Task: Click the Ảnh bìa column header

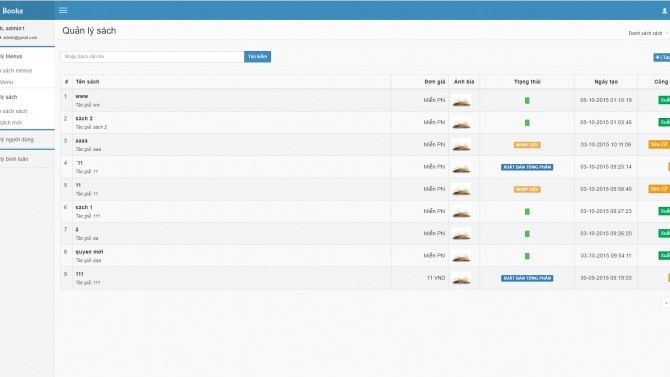Action: click(464, 82)
